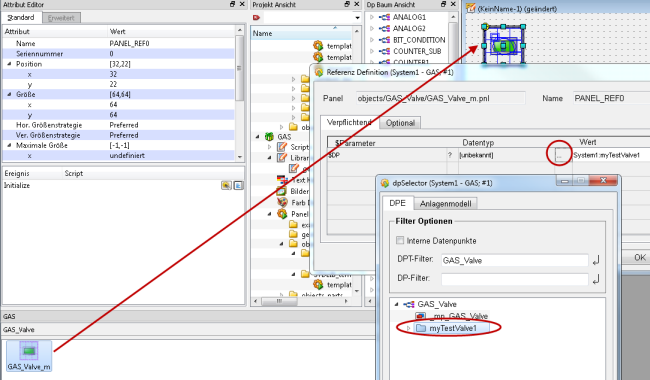Enable Interne Datenpunkte checkbox

coord(400,240)
